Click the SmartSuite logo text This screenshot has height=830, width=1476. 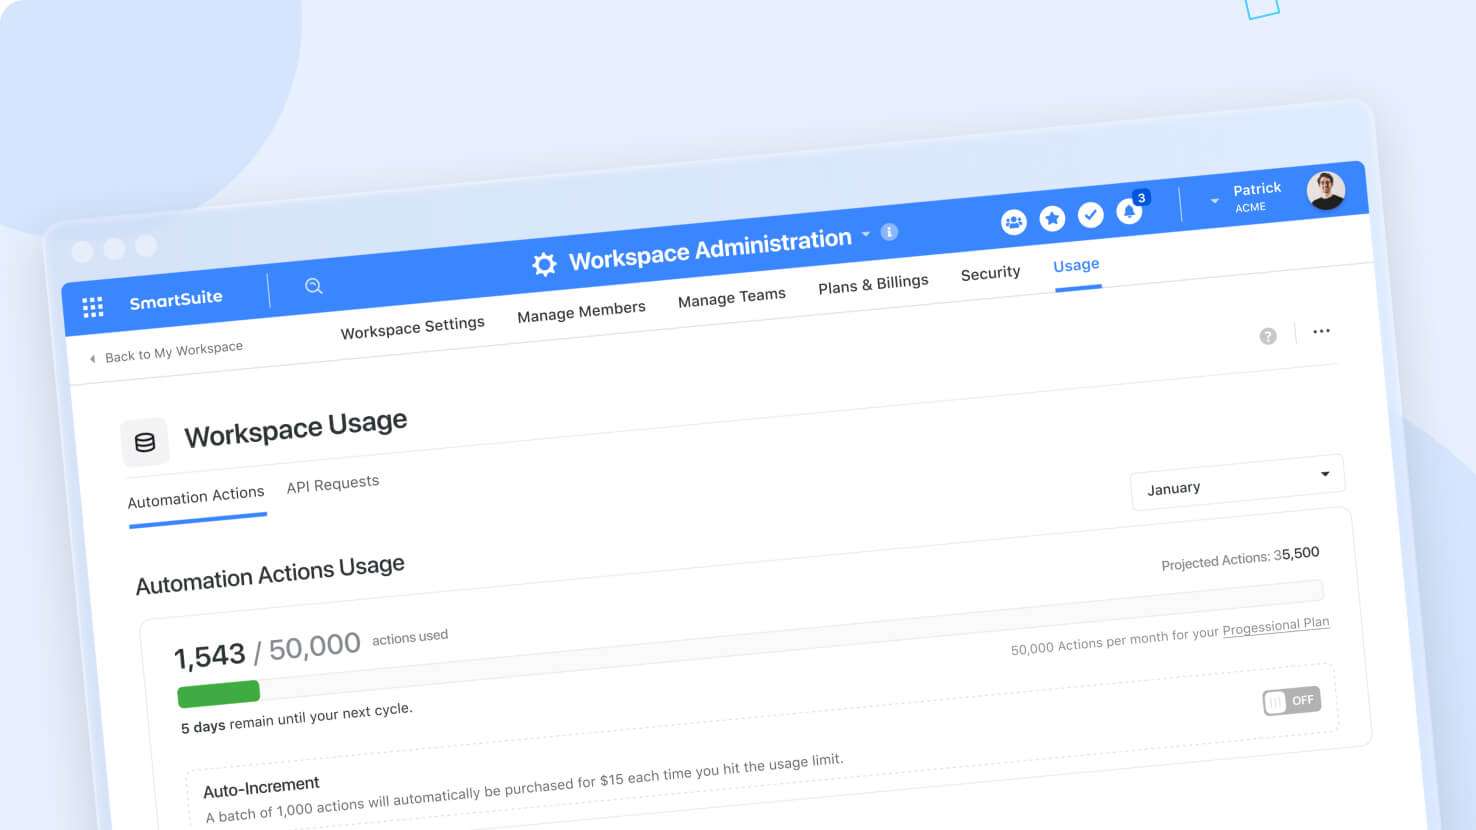tap(176, 299)
